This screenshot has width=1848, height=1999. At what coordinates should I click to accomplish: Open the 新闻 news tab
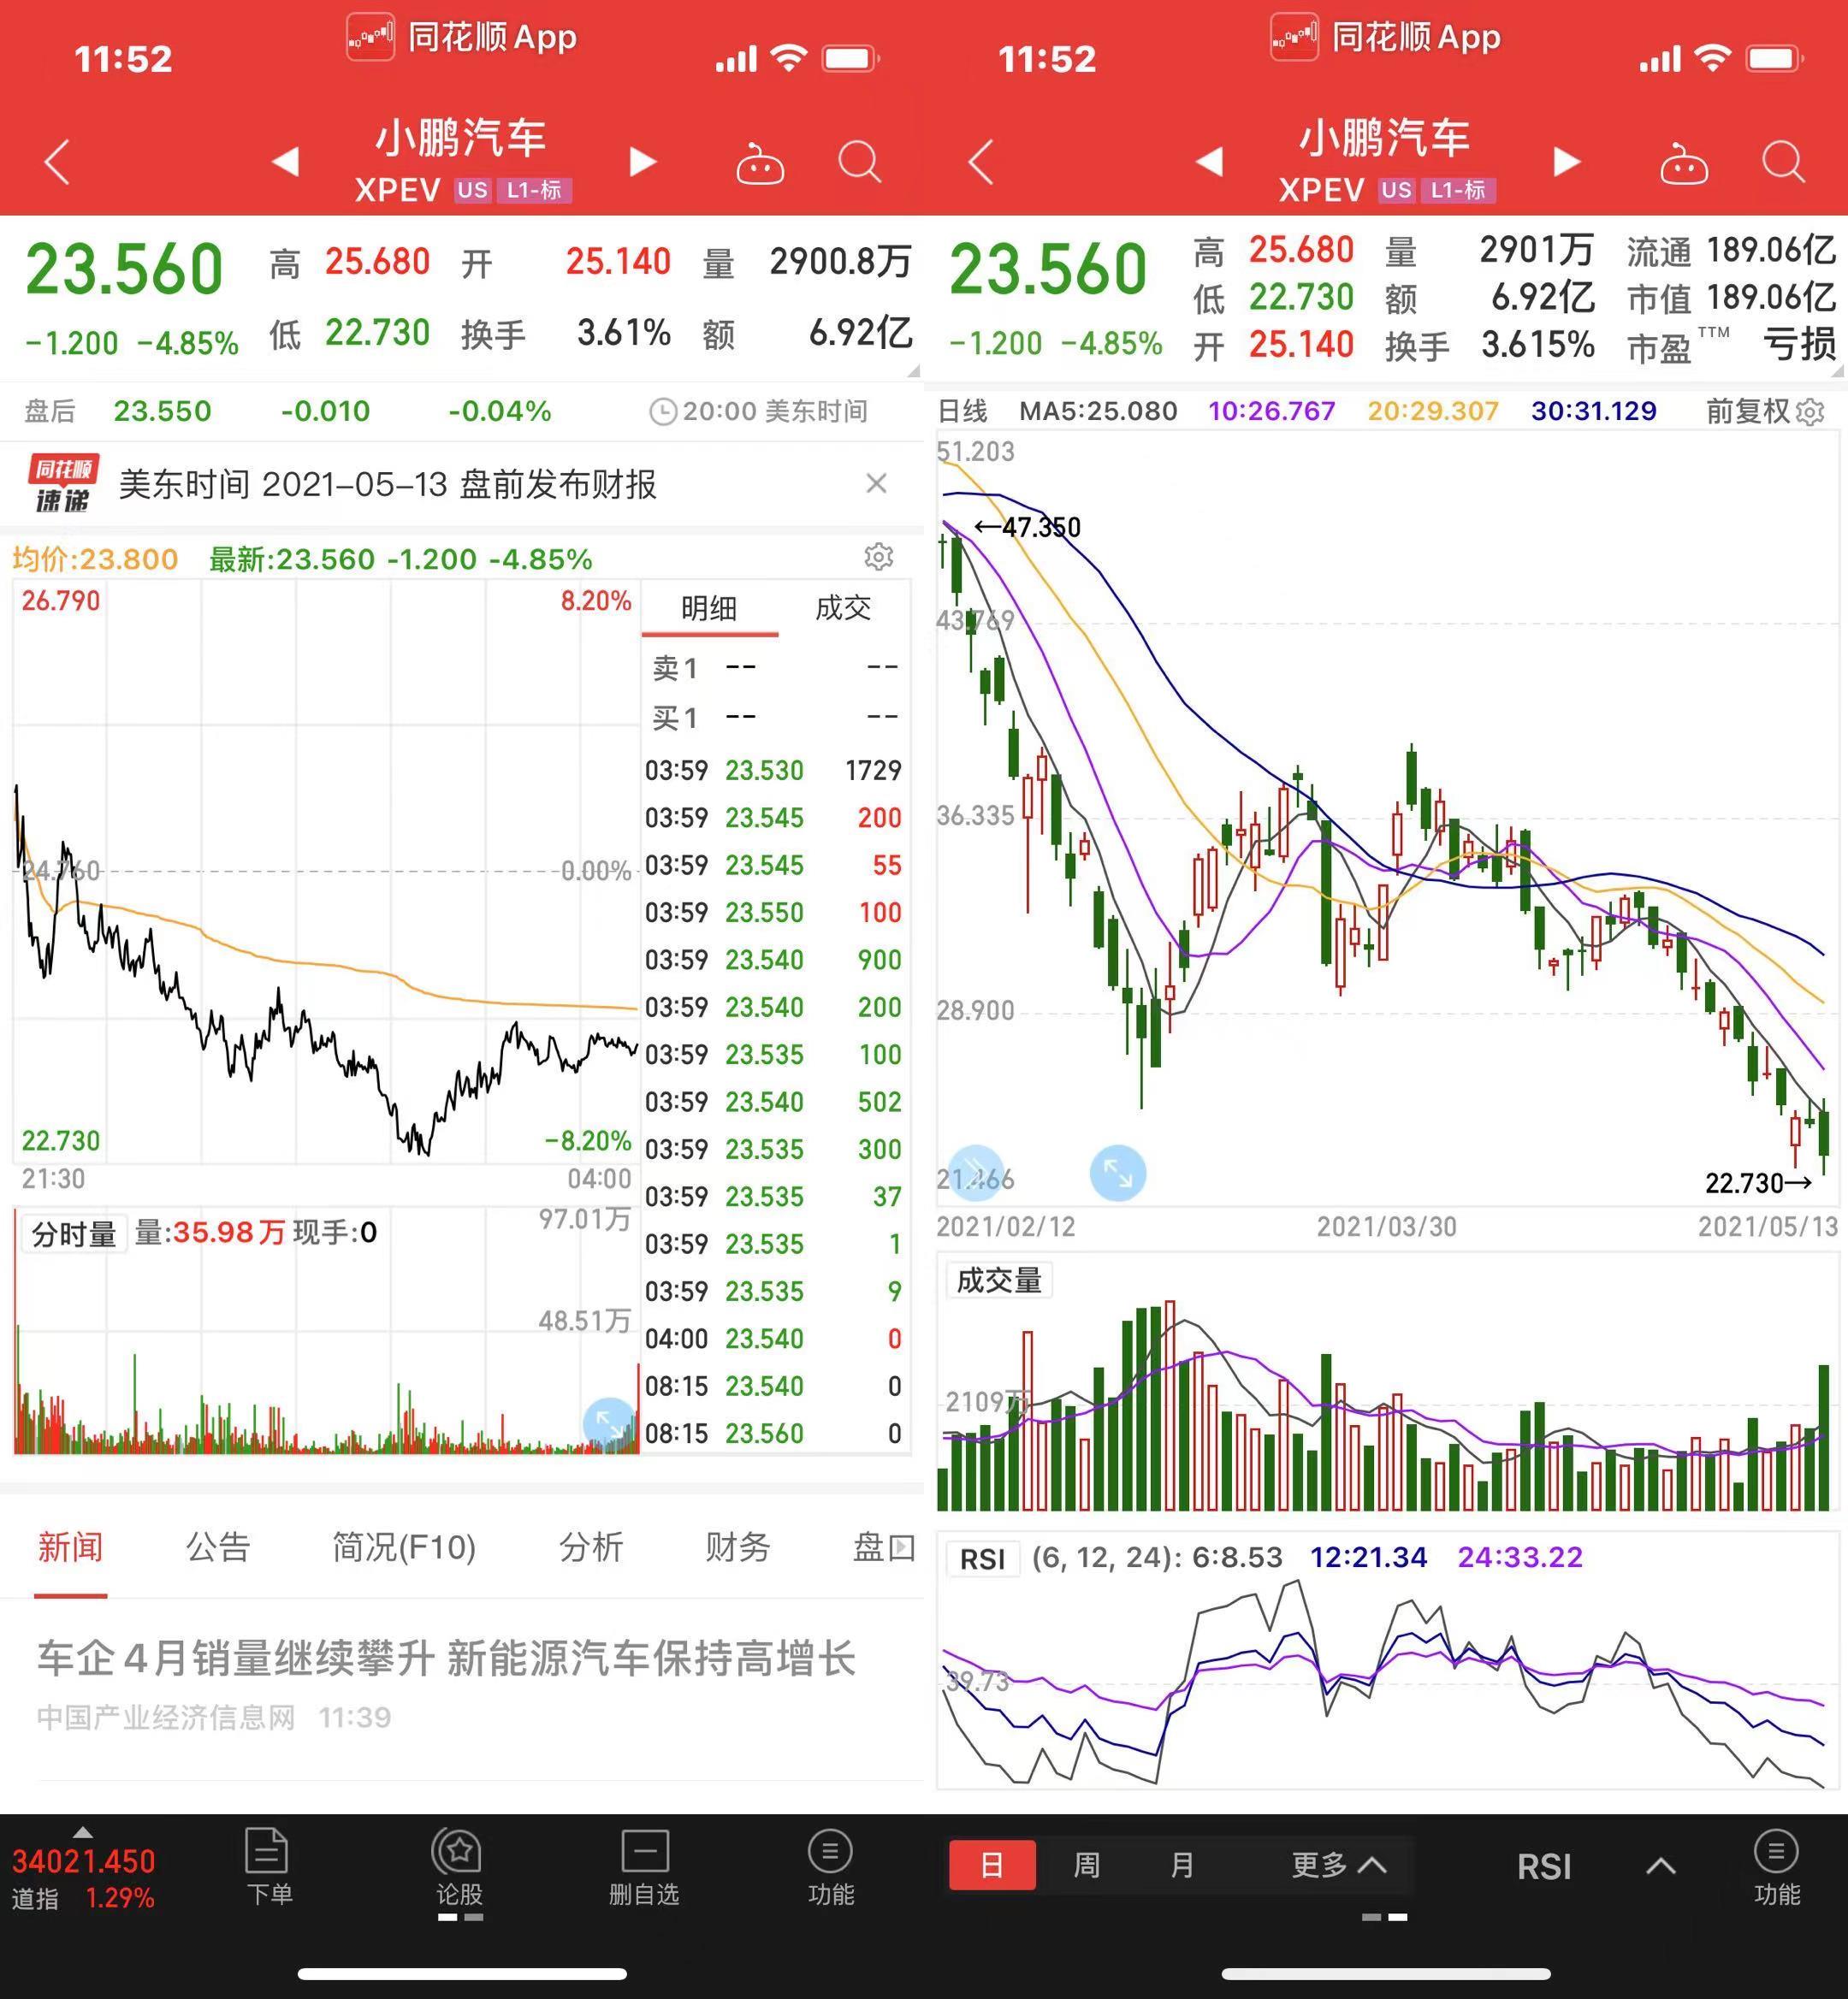[x=70, y=1547]
